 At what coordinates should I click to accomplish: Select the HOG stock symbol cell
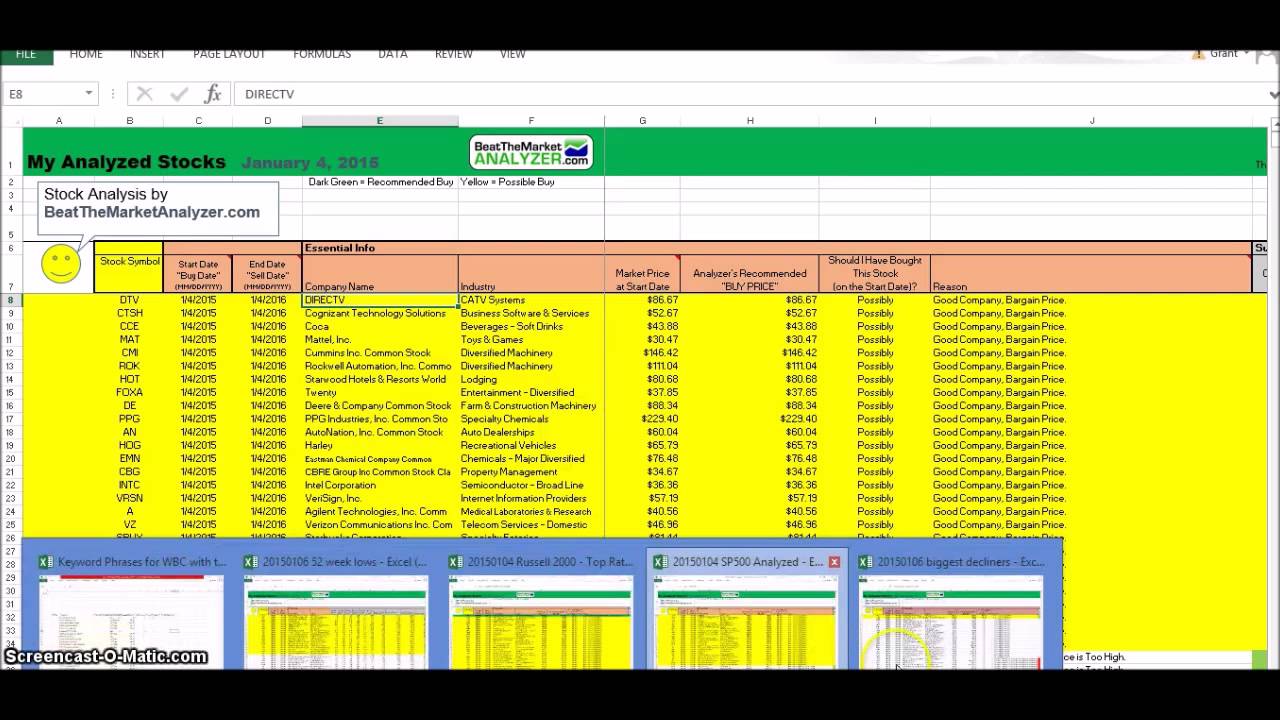point(129,445)
